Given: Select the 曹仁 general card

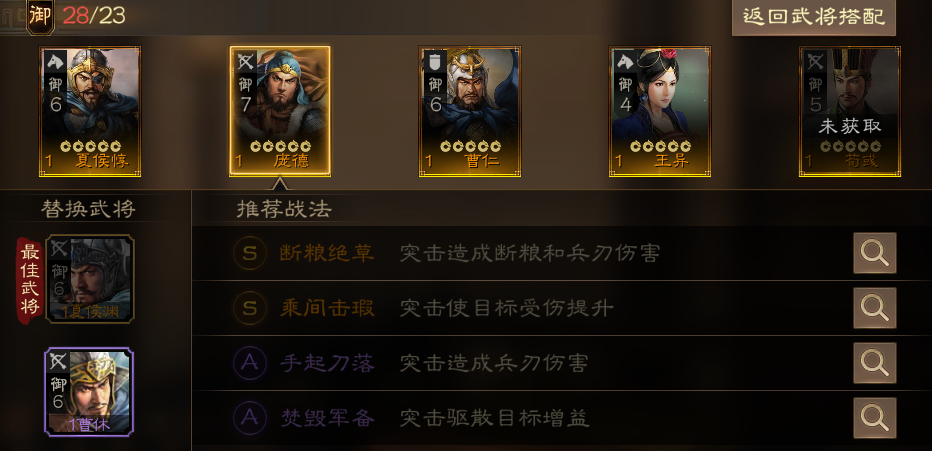Looking at the screenshot, I should (x=470, y=112).
